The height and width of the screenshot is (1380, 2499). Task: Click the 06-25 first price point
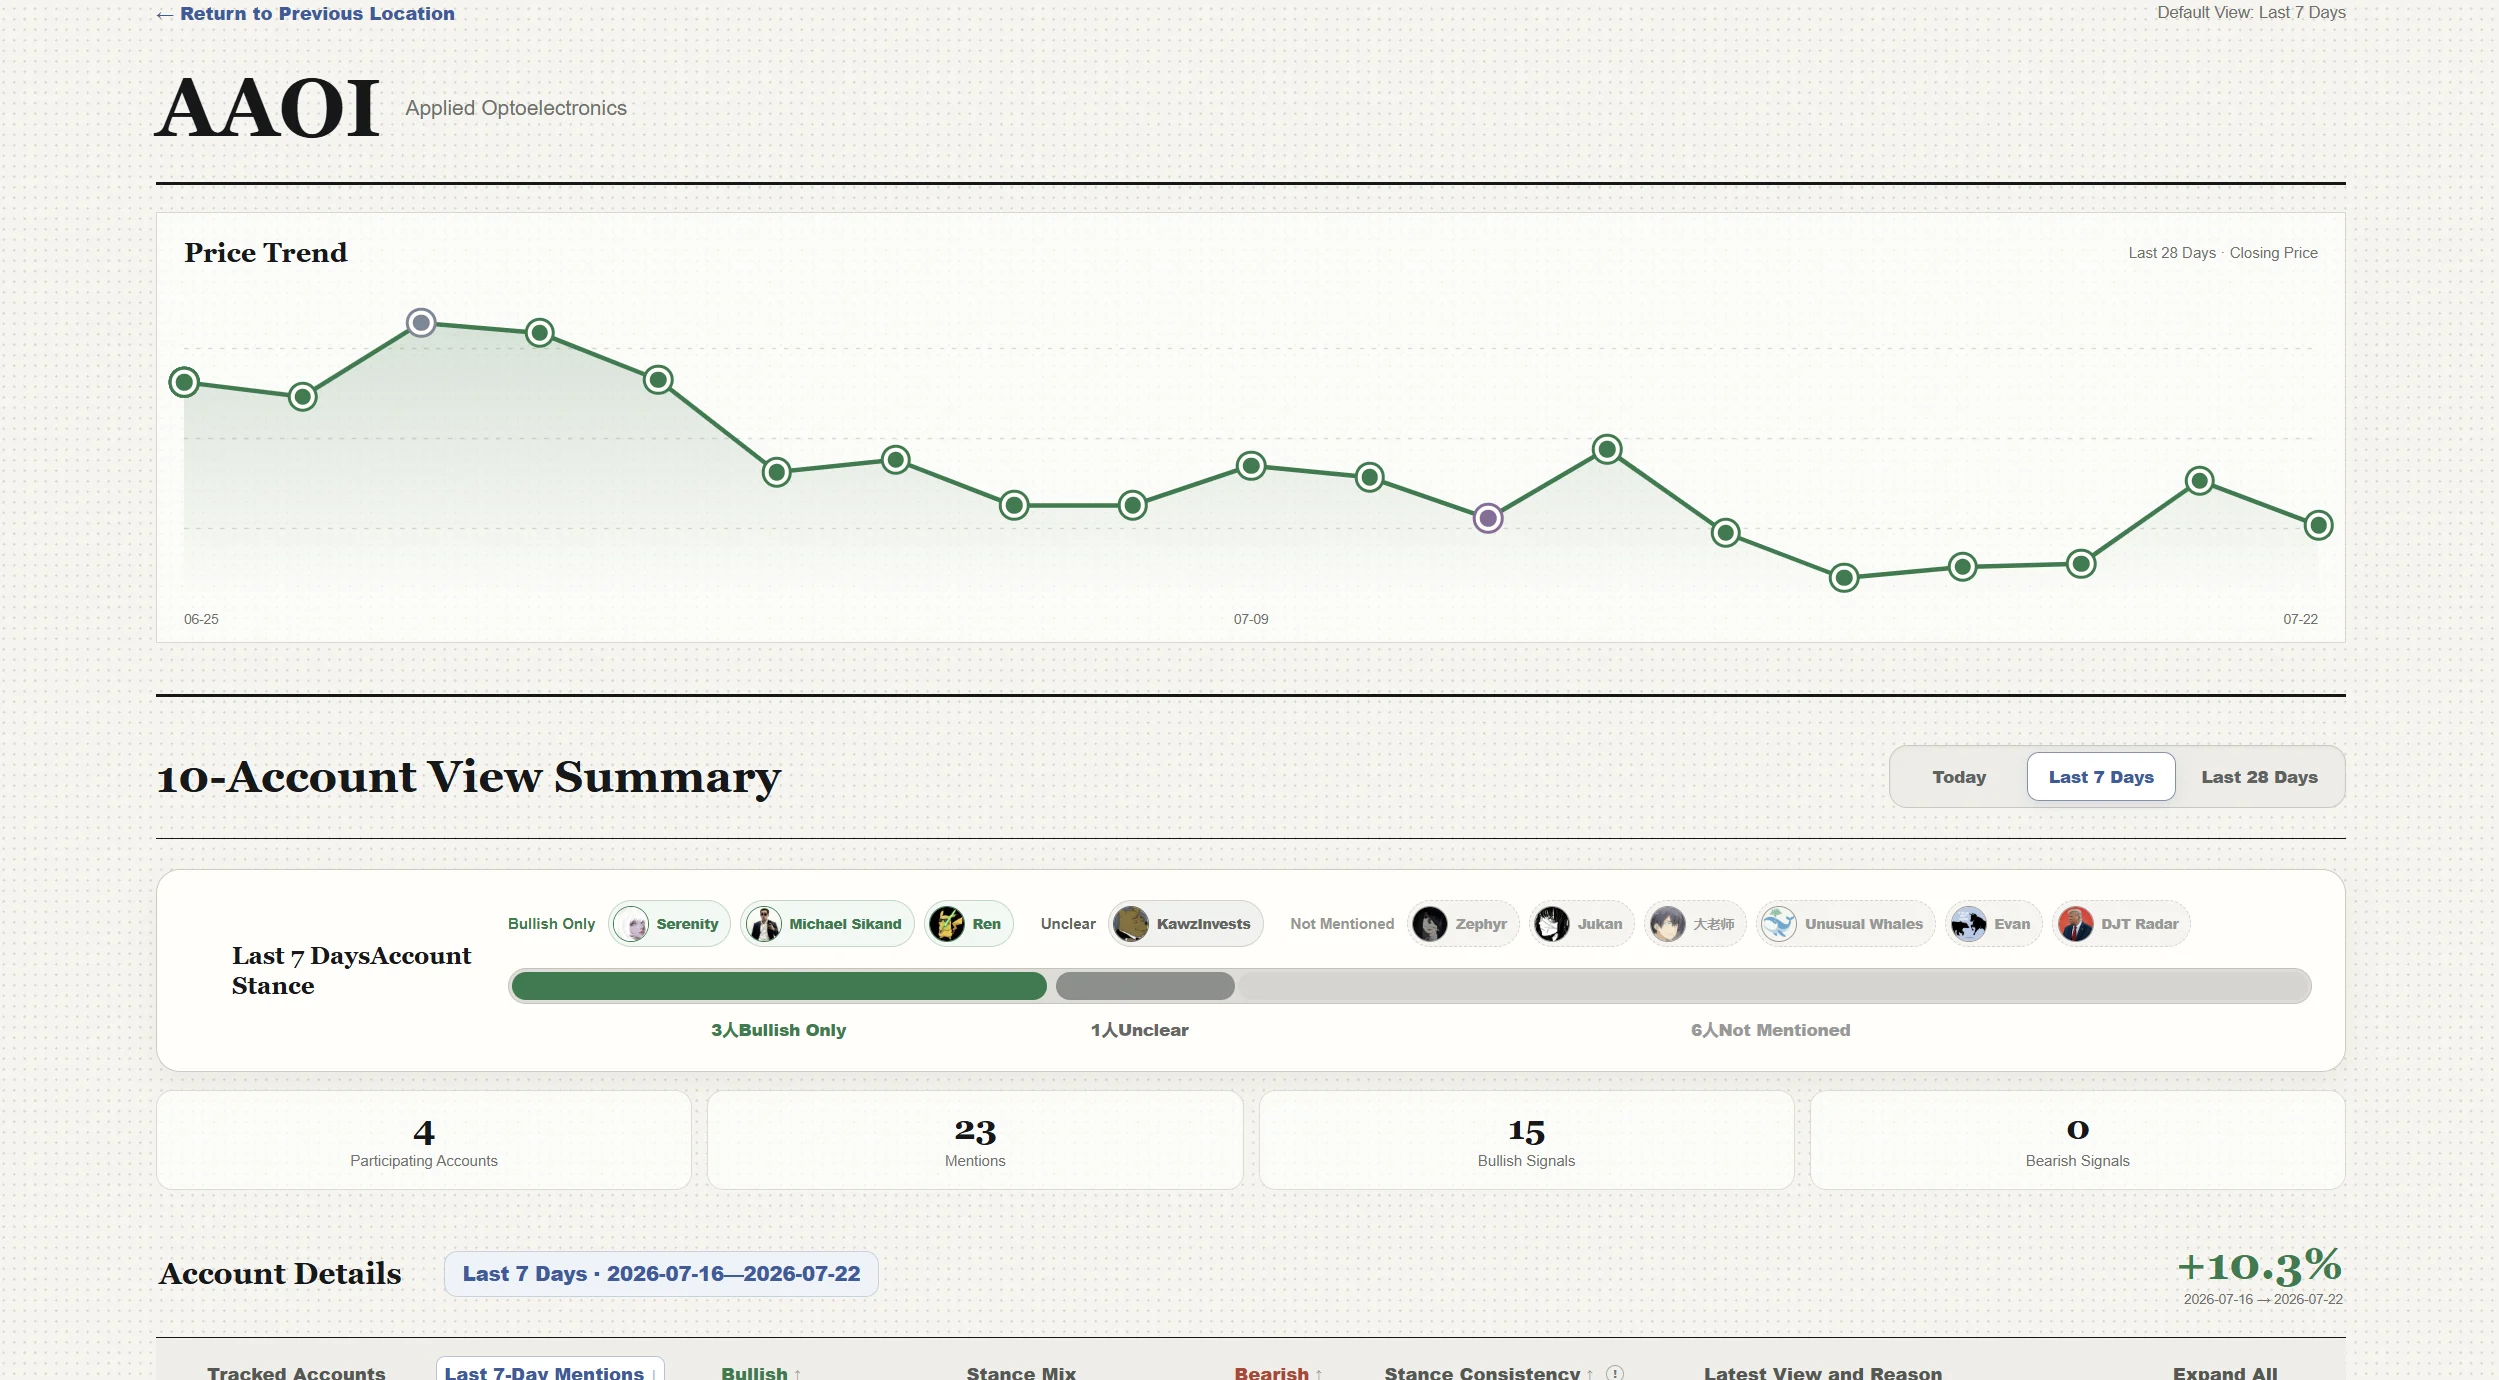point(184,382)
